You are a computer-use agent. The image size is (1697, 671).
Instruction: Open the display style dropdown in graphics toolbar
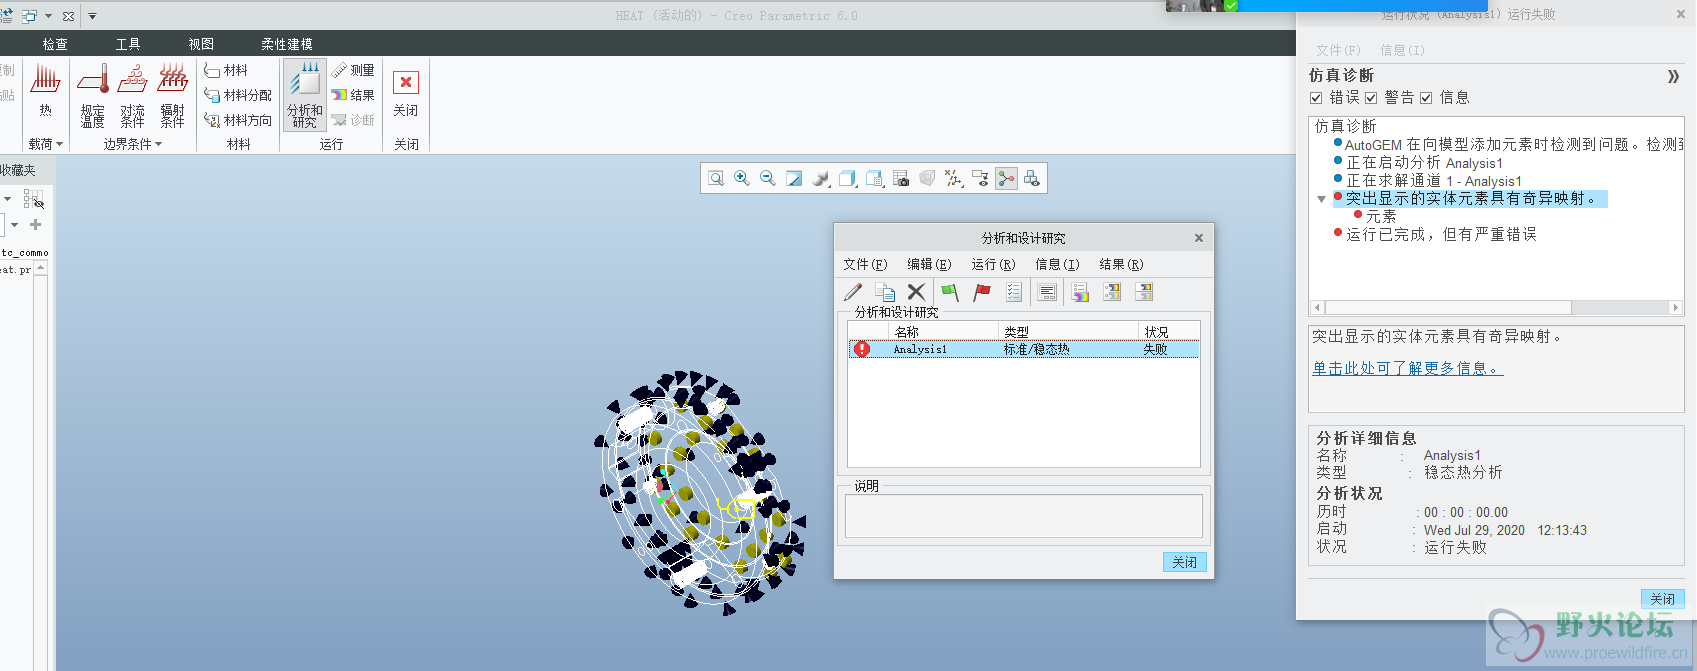tap(847, 178)
